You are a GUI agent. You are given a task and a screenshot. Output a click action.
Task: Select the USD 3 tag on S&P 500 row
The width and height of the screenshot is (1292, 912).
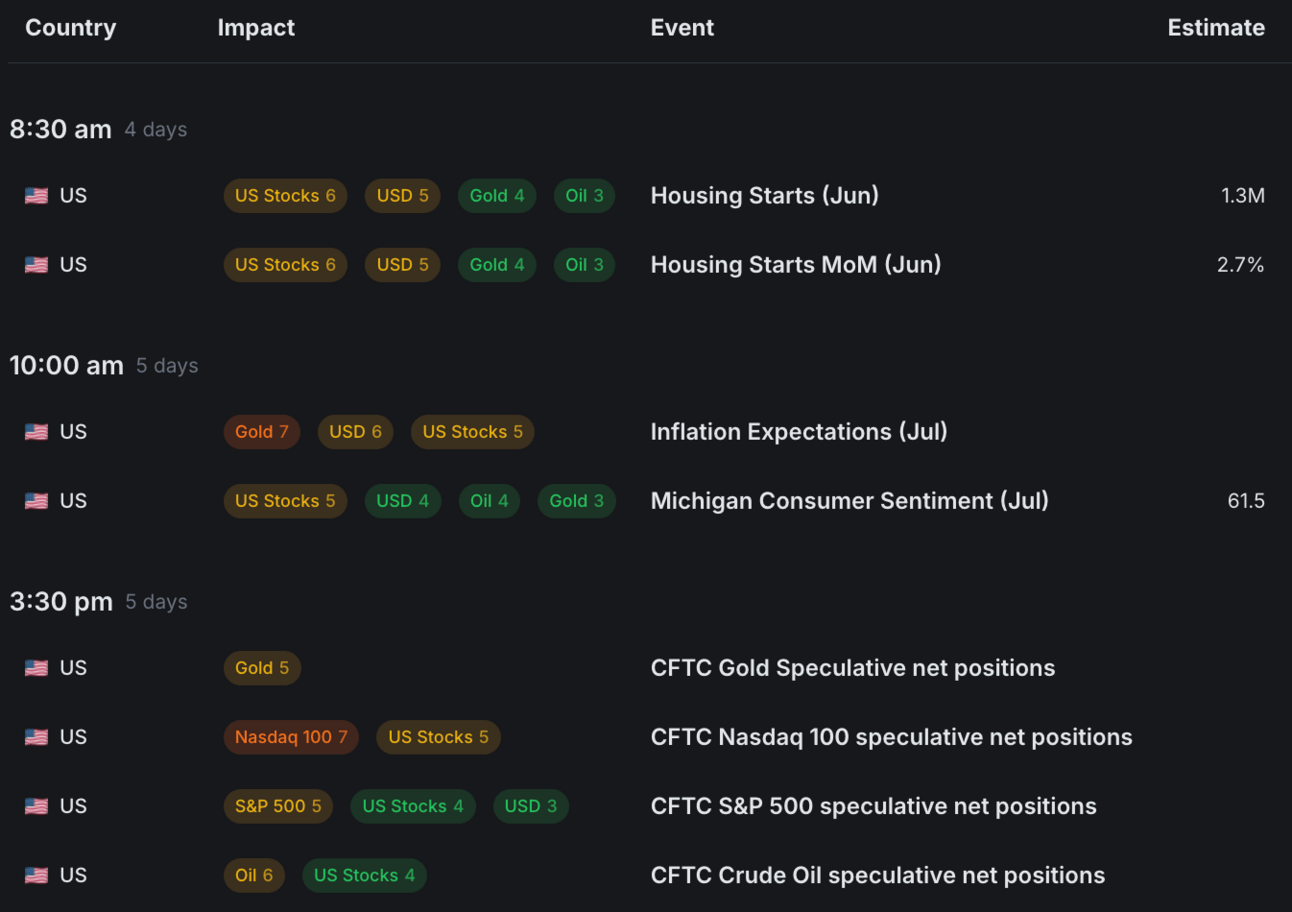(x=530, y=806)
